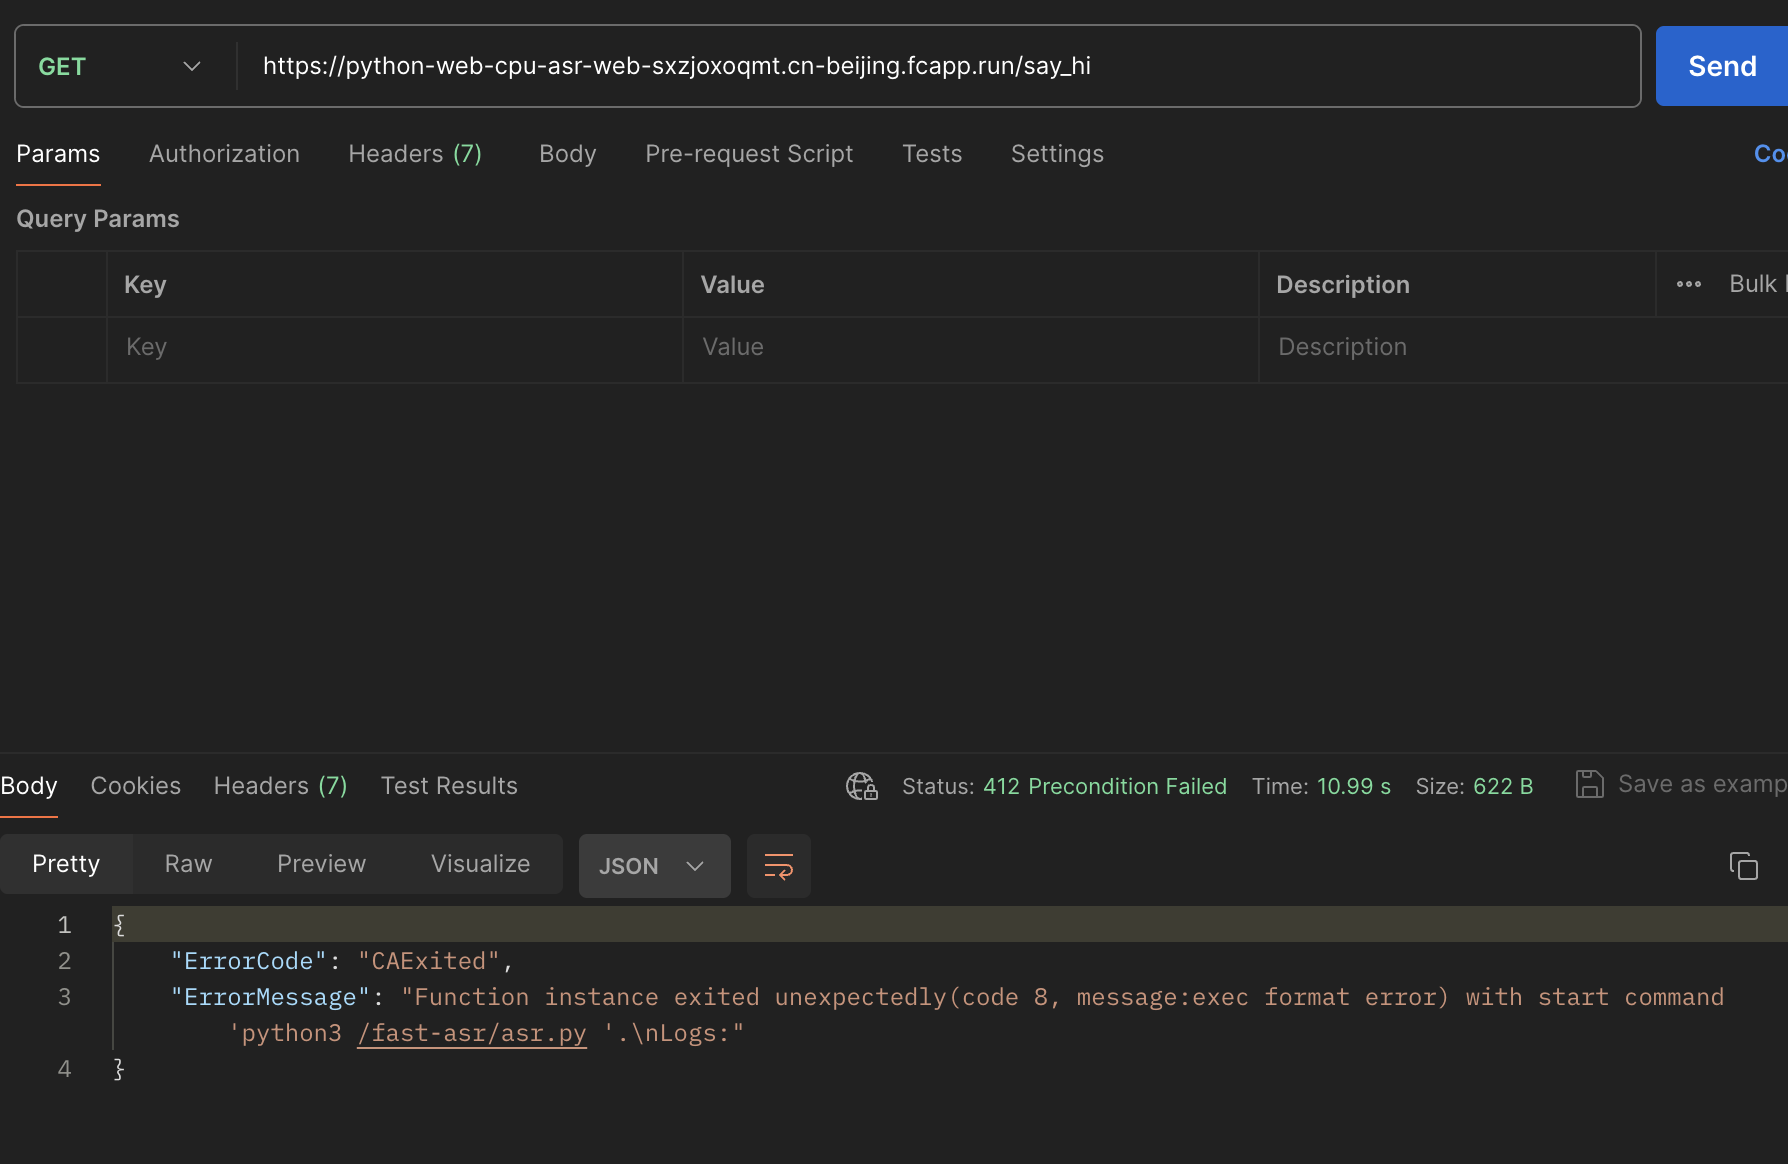Switch to Preview response view
This screenshot has height=1164, width=1788.
[x=321, y=864]
